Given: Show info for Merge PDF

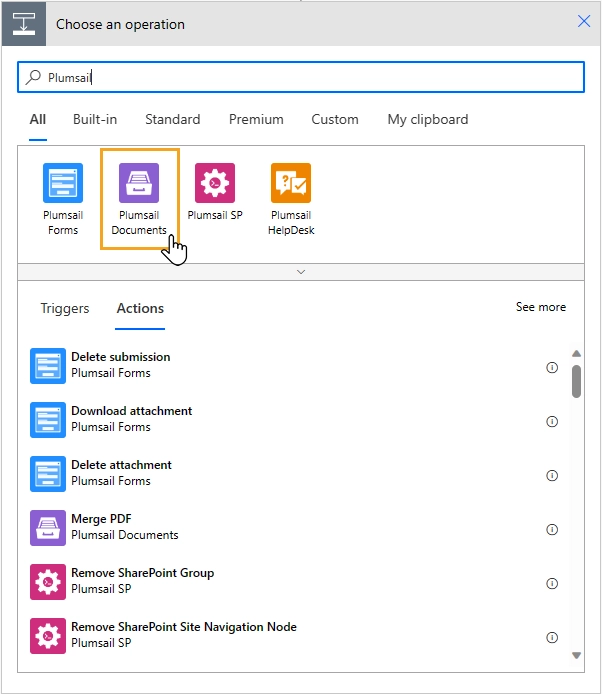Looking at the screenshot, I should point(552,529).
